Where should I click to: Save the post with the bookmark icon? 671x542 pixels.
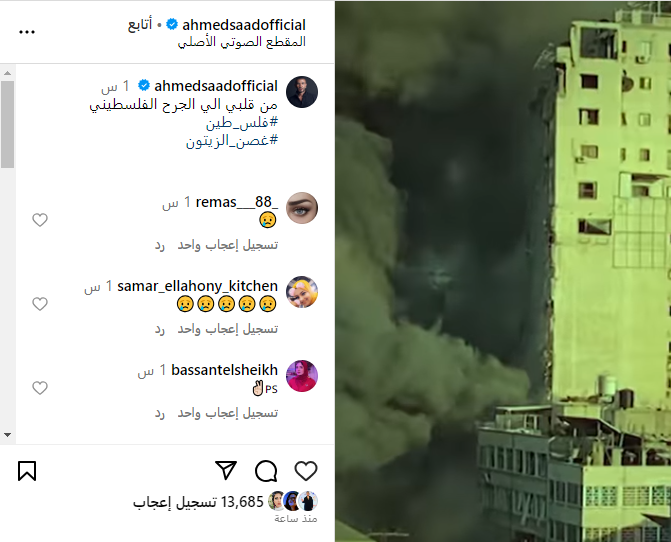tap(27, 471)
